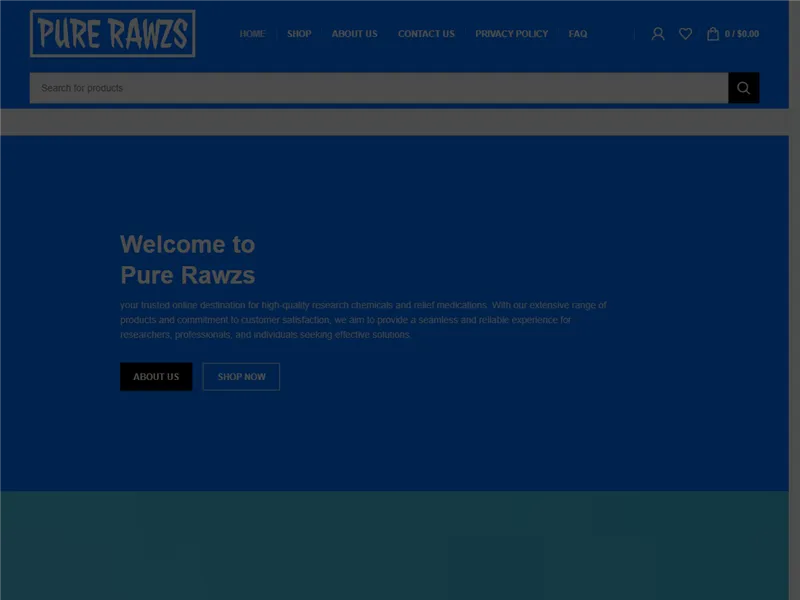Click the SHOP NOW outlined button
The width and height of the screenshot is (800, 600).
click(241, 377)
